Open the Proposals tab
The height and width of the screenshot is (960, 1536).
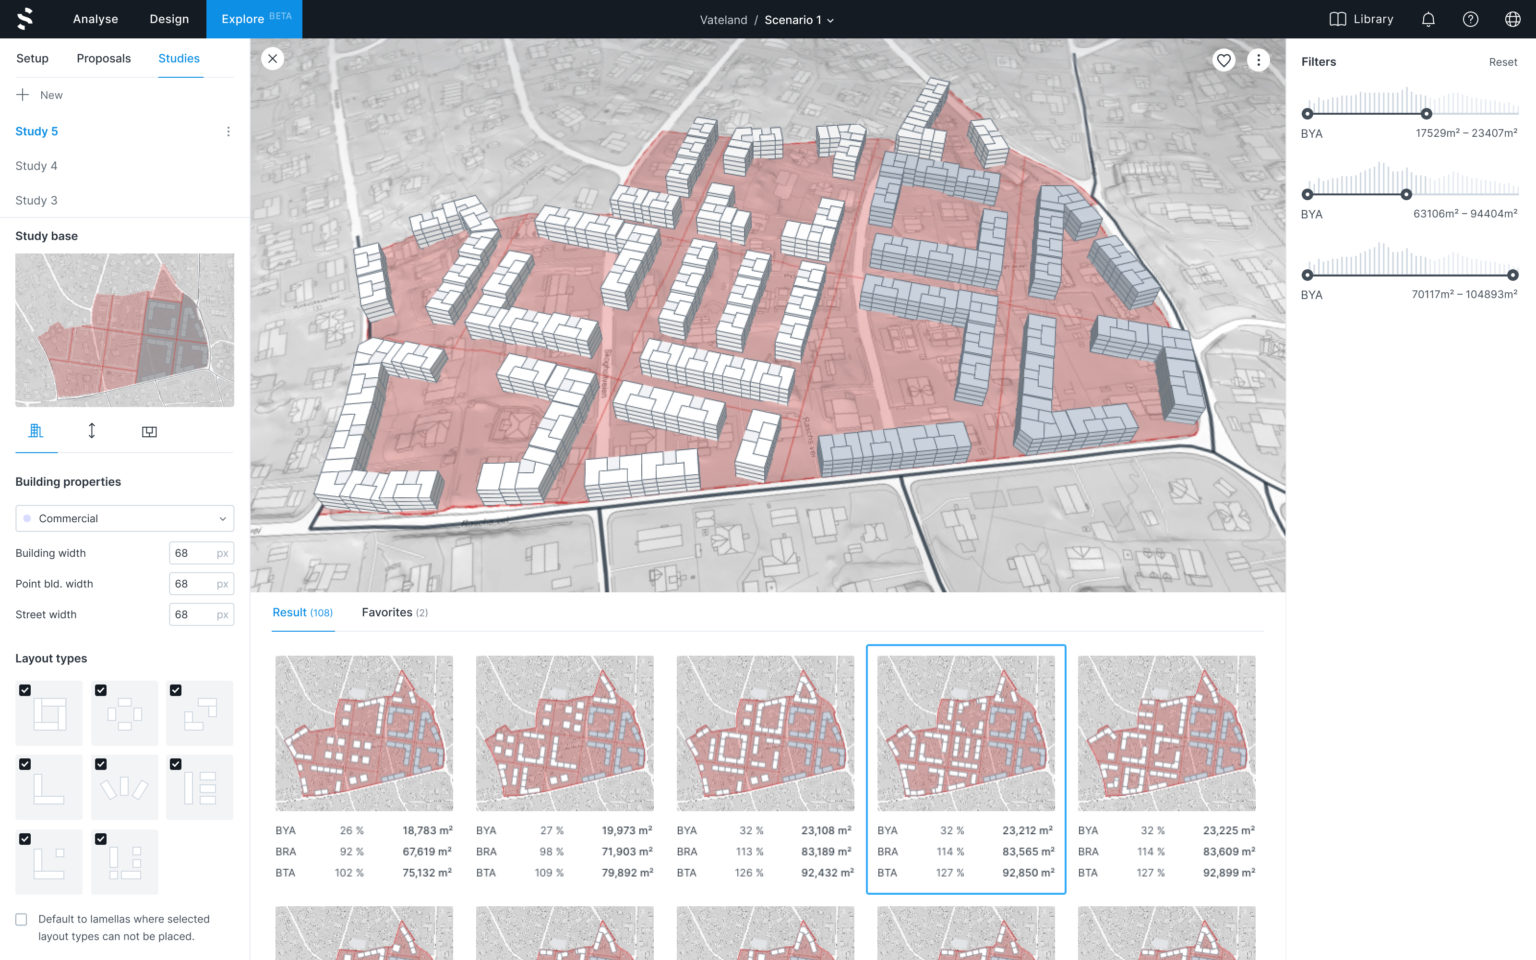point(104,58)
